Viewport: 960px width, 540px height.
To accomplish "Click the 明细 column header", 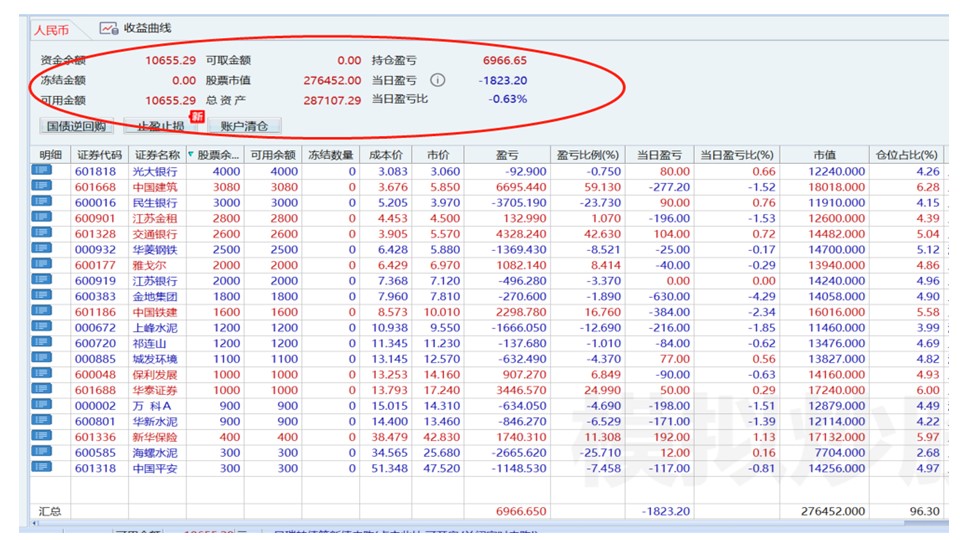I will [50, 155].
